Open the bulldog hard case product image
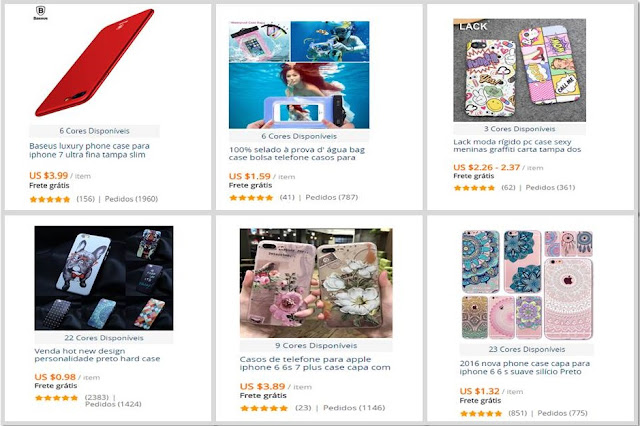640x426 pixels. 104,278
